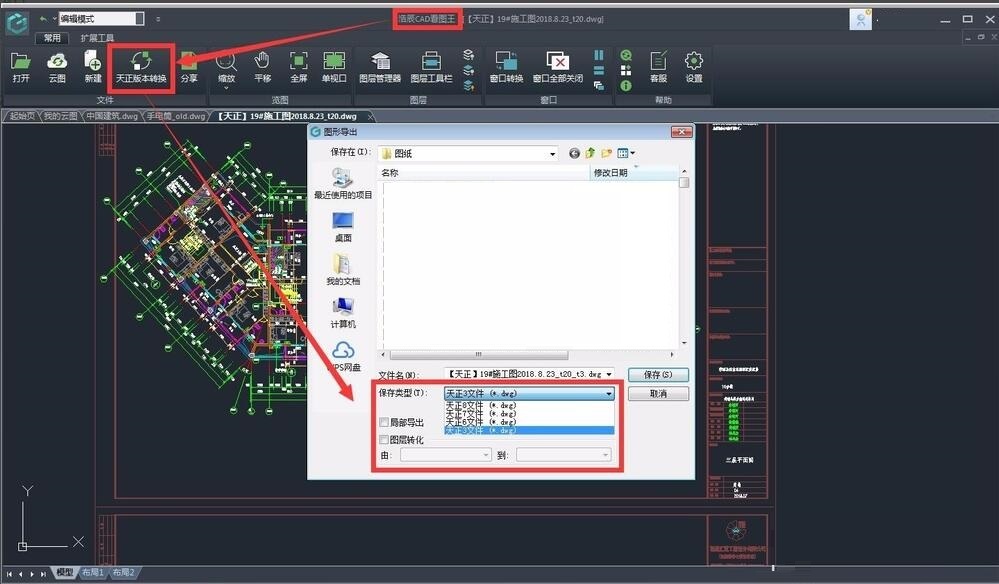The width and height of the screenshot is (999, 584).
Task: Click WPS网盘 in the dialog sidebar
Action: [x=343, y=356]
